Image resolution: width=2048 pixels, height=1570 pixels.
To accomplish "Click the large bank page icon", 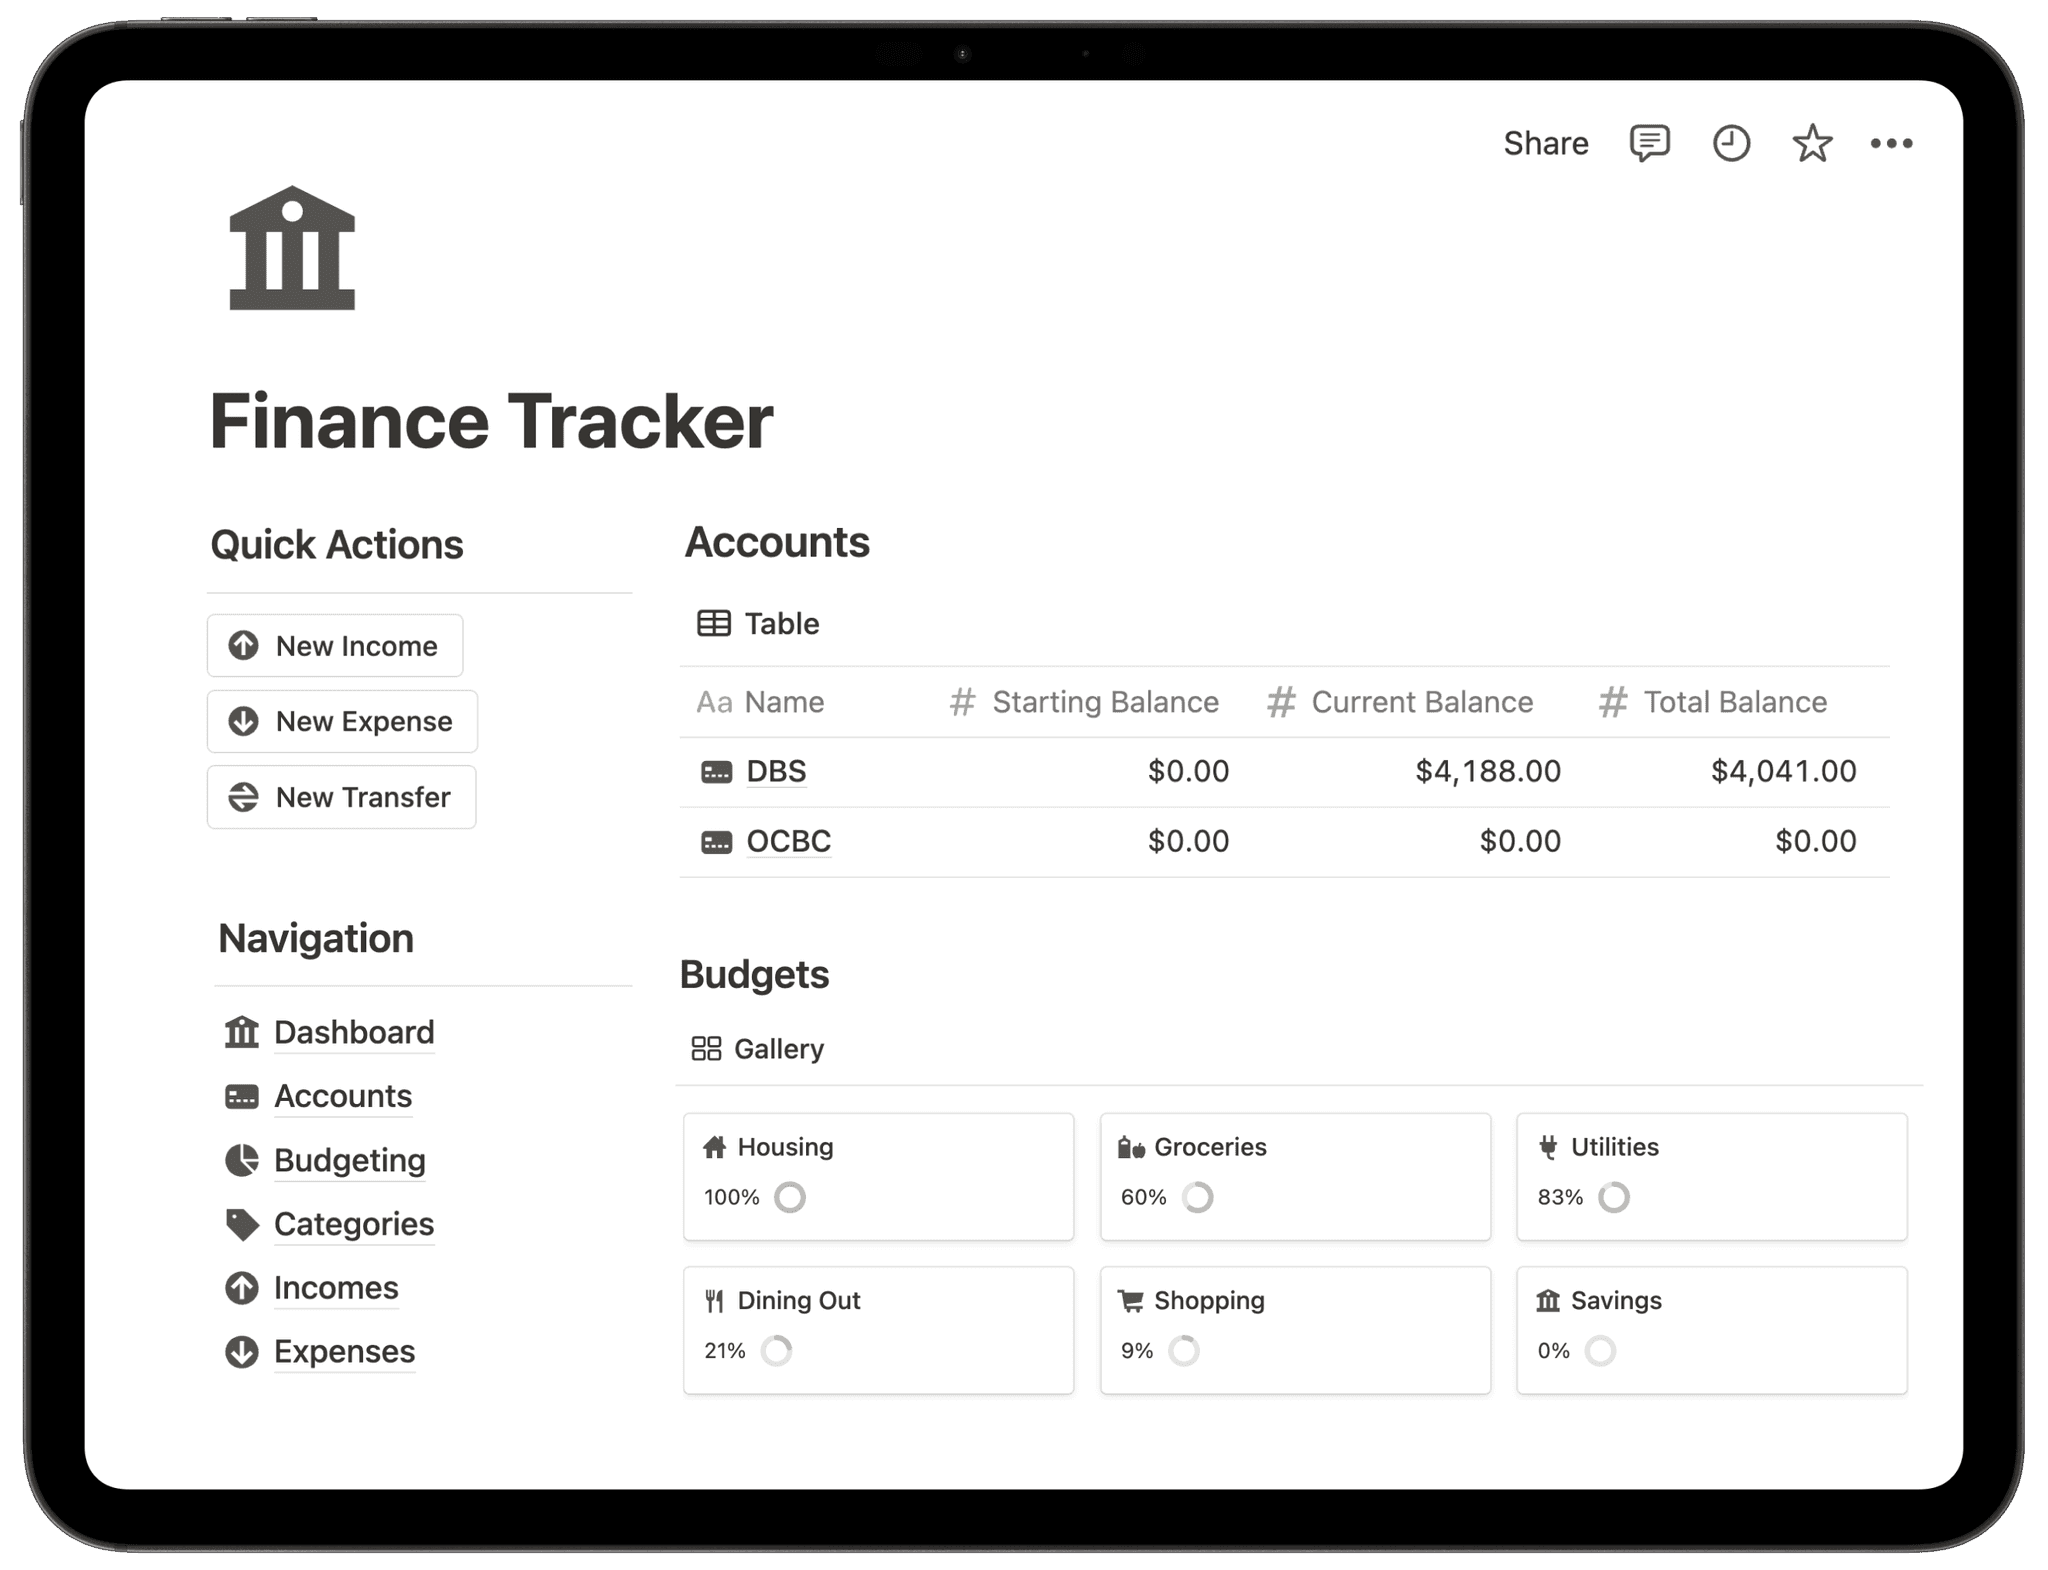I will pyautogui.click(x=292, y=248).
